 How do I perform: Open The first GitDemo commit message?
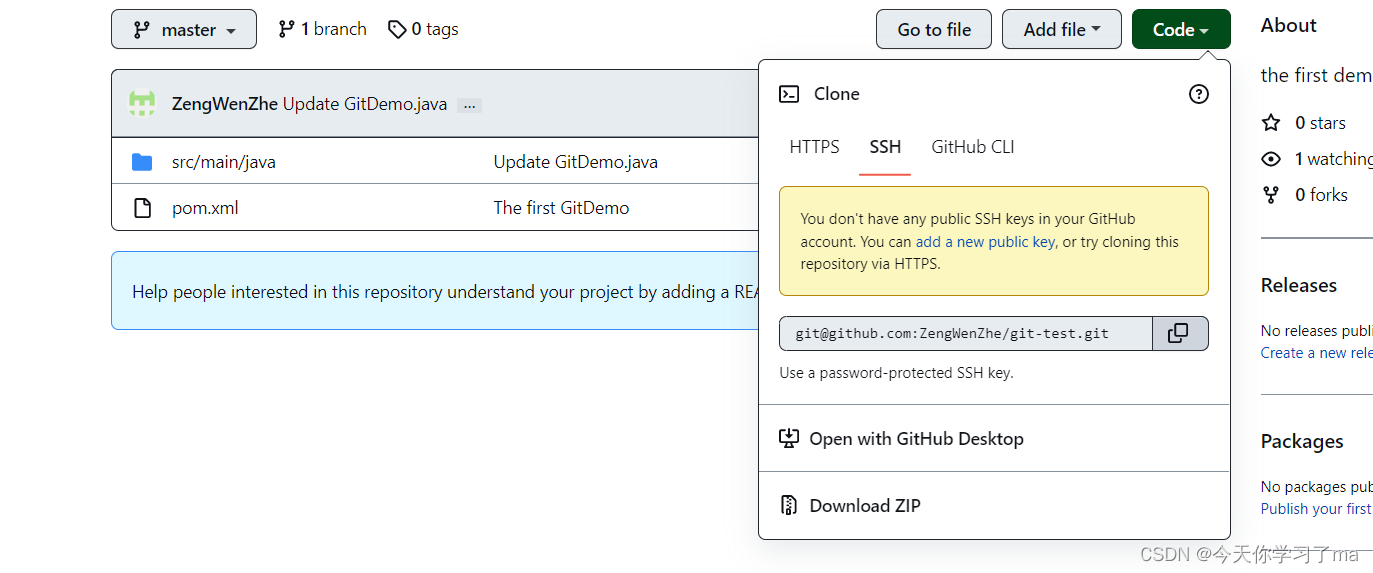[x=562, y=208]
